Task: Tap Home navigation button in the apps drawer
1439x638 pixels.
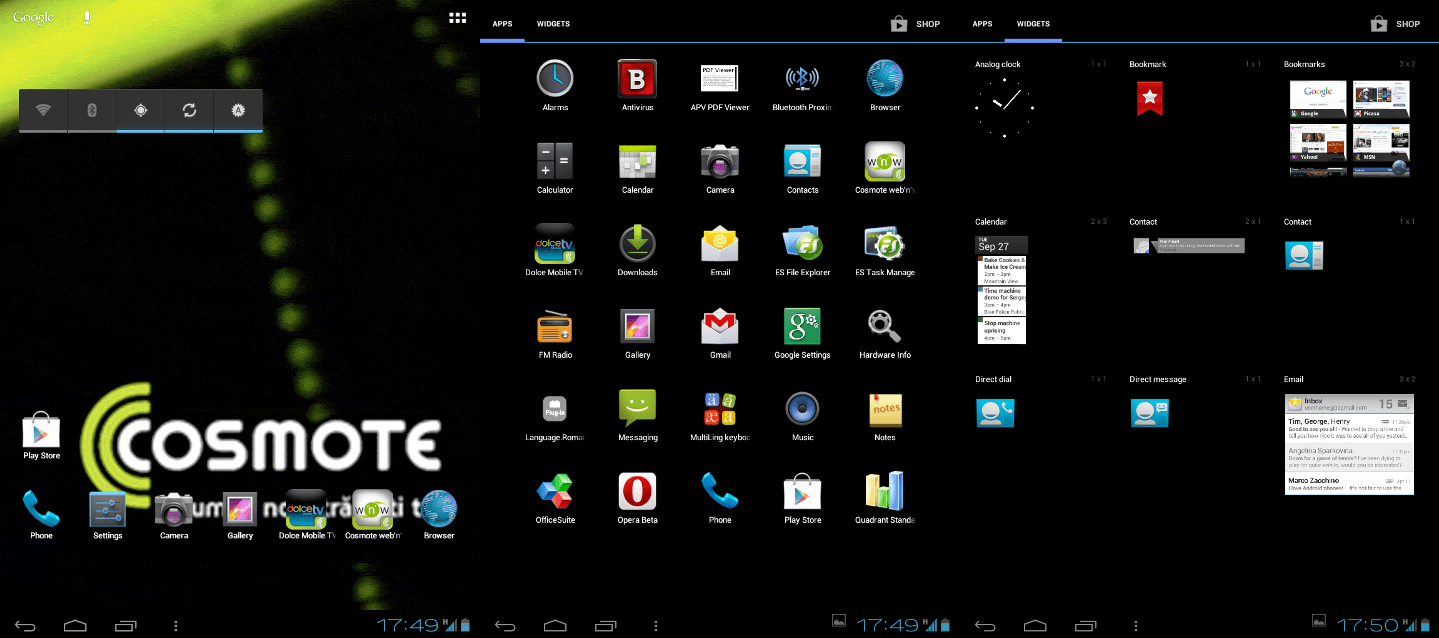Action: (x=555, y=626)
